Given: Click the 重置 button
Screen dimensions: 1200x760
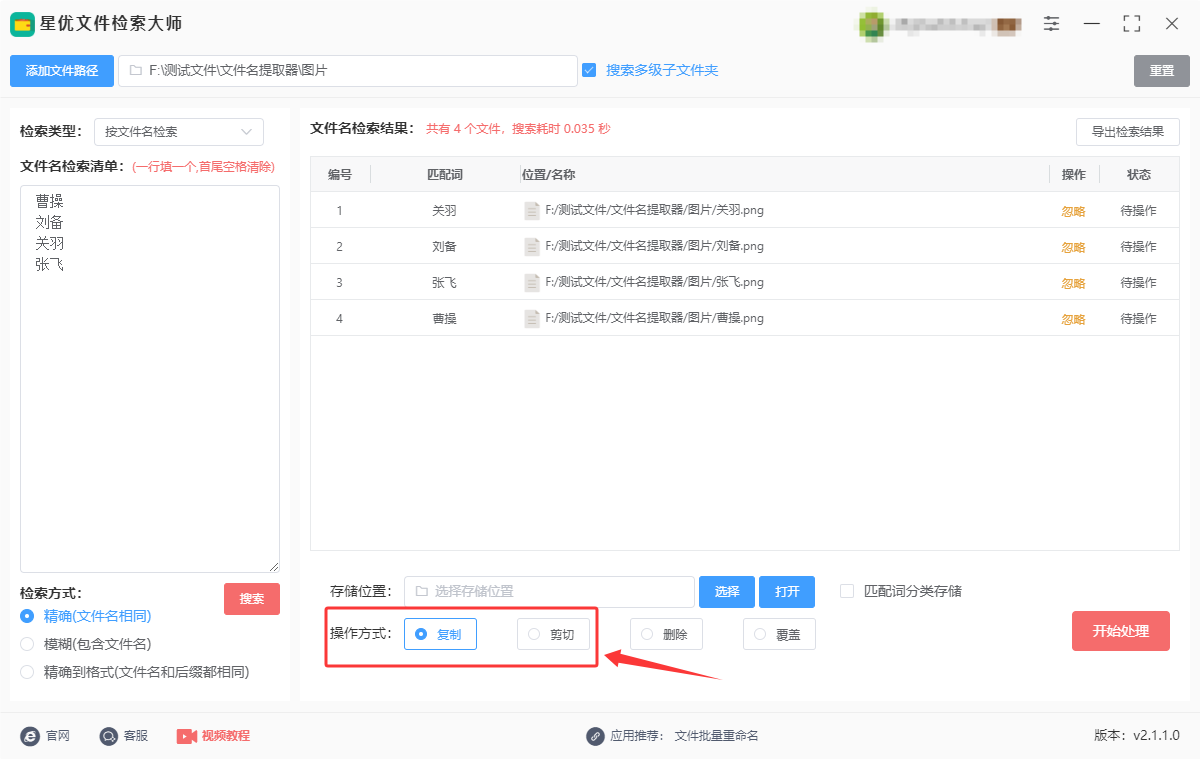Looking at the screenshot, I should [1162, 71].
